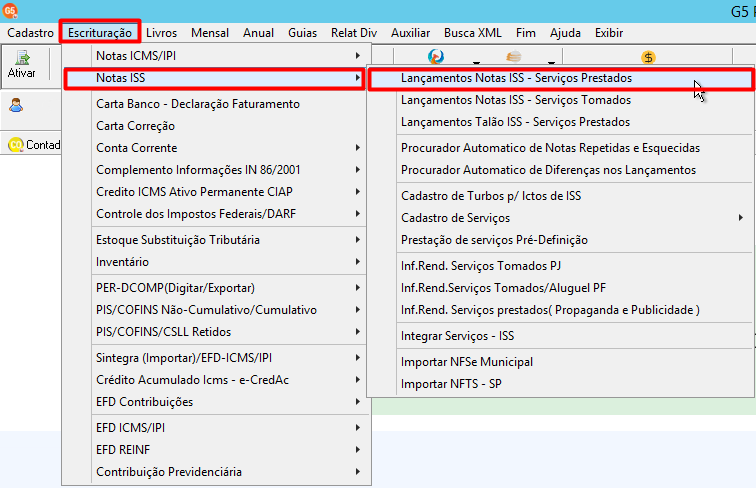Image resolution: width=756 pixels, height=488 pixels.
Task: Open PIS/COFINS/CSLL Retidos submenu
Action: 216,332
